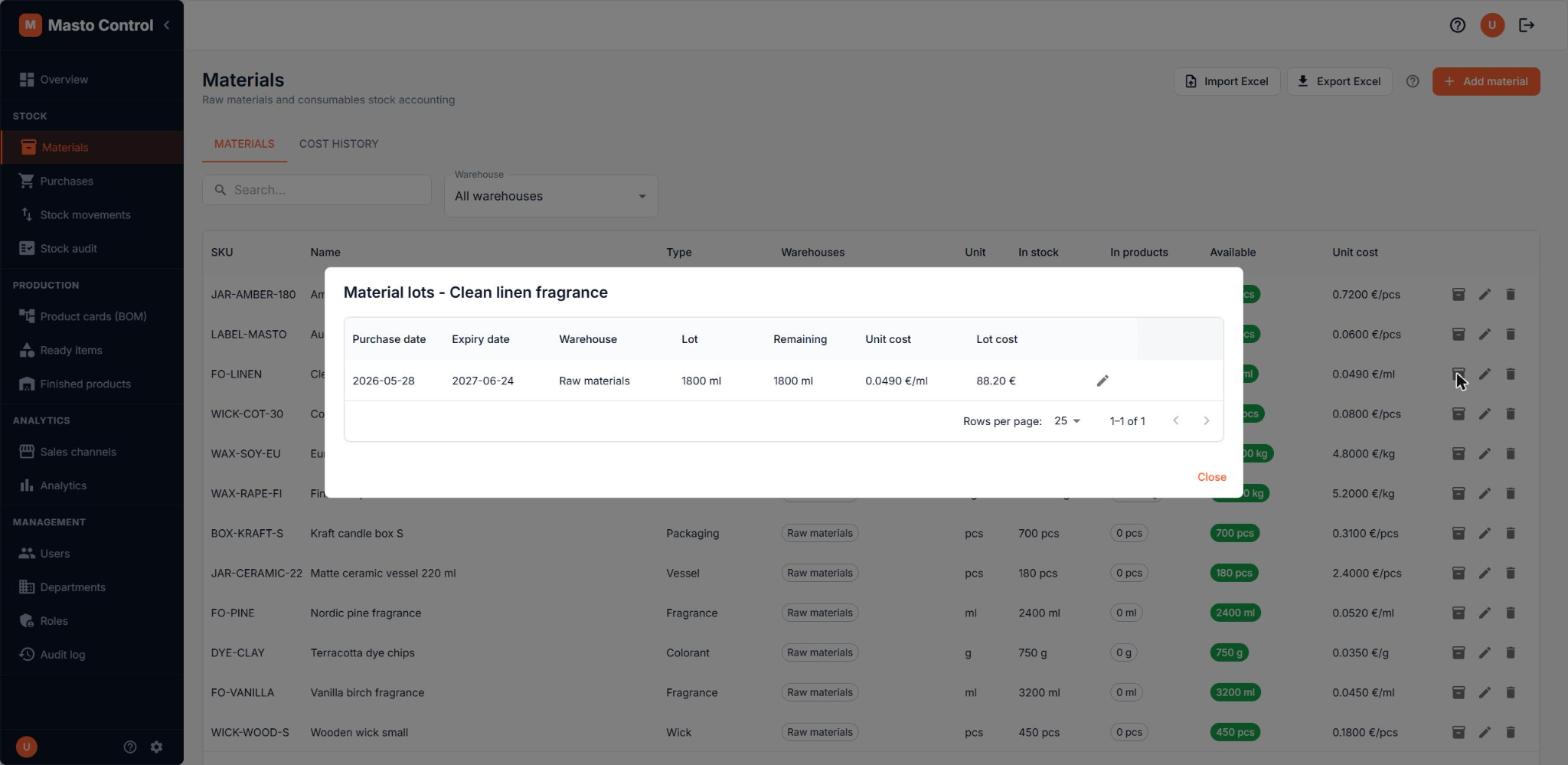The height and width of the screenshot is (765, 1568).
Task: Delete the JAR-CERAMIC-22 material
Action: (1510, 573)
